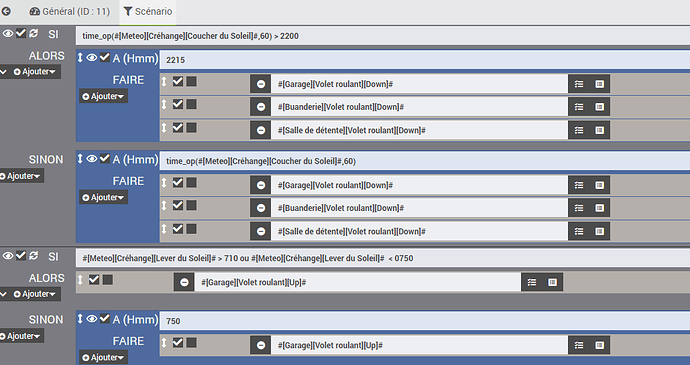Screen dimensions: 690x365
Task: Select the Scénario tab
Action: (147, 11)
